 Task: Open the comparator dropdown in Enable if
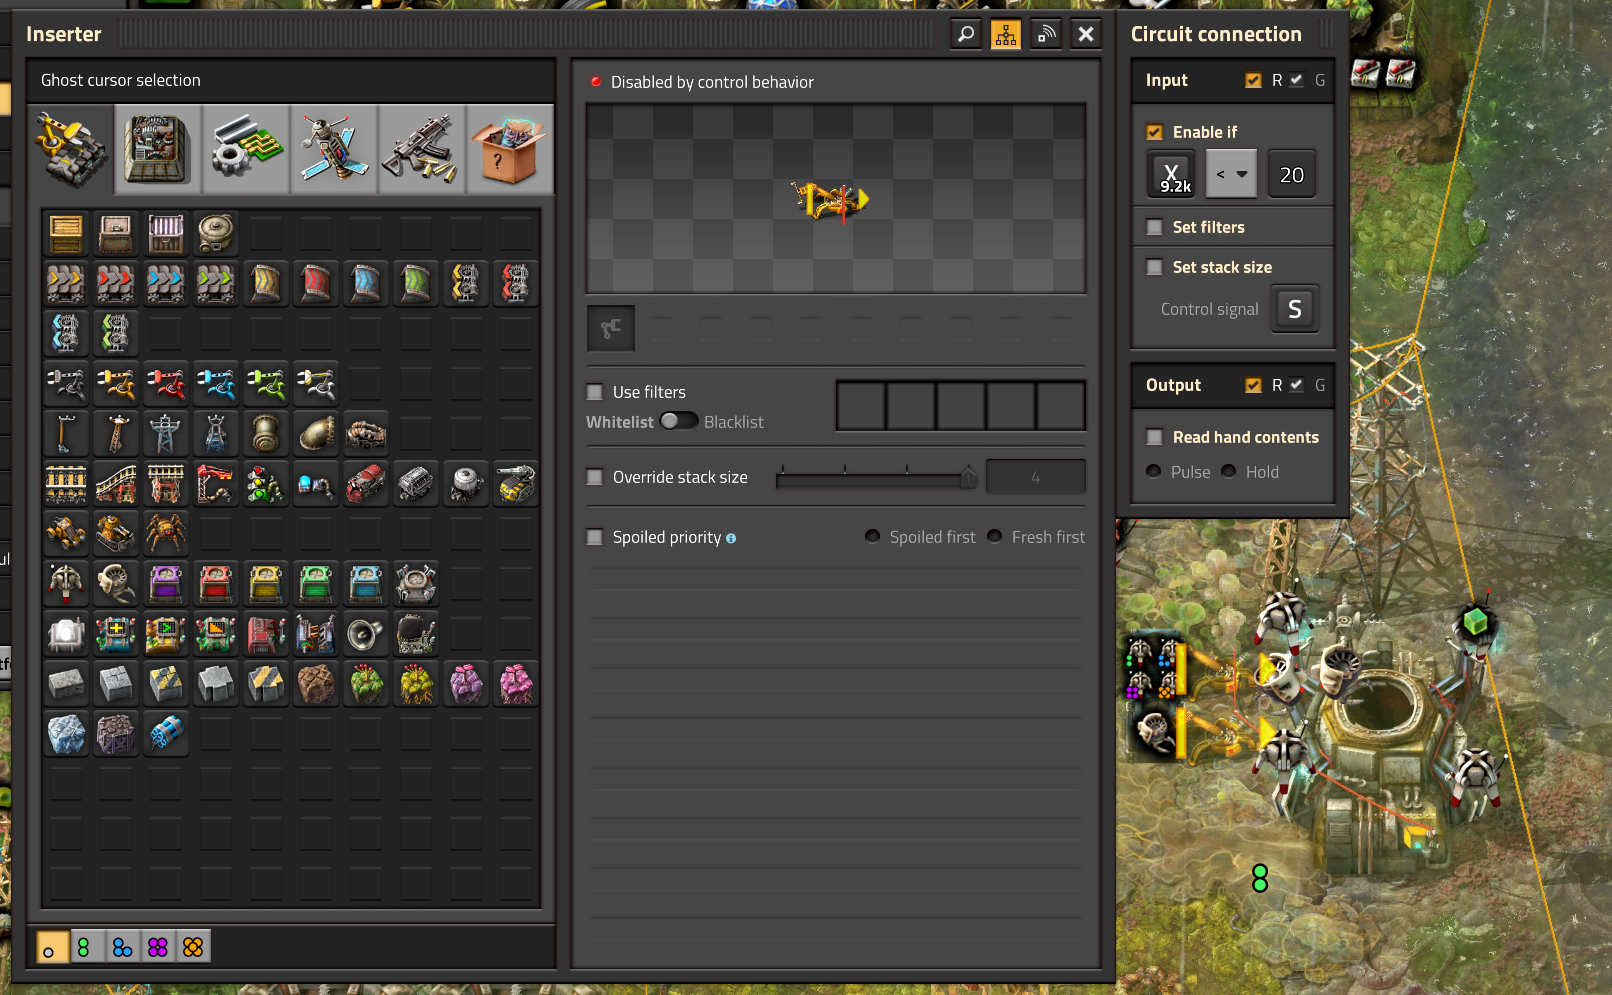1231,174
